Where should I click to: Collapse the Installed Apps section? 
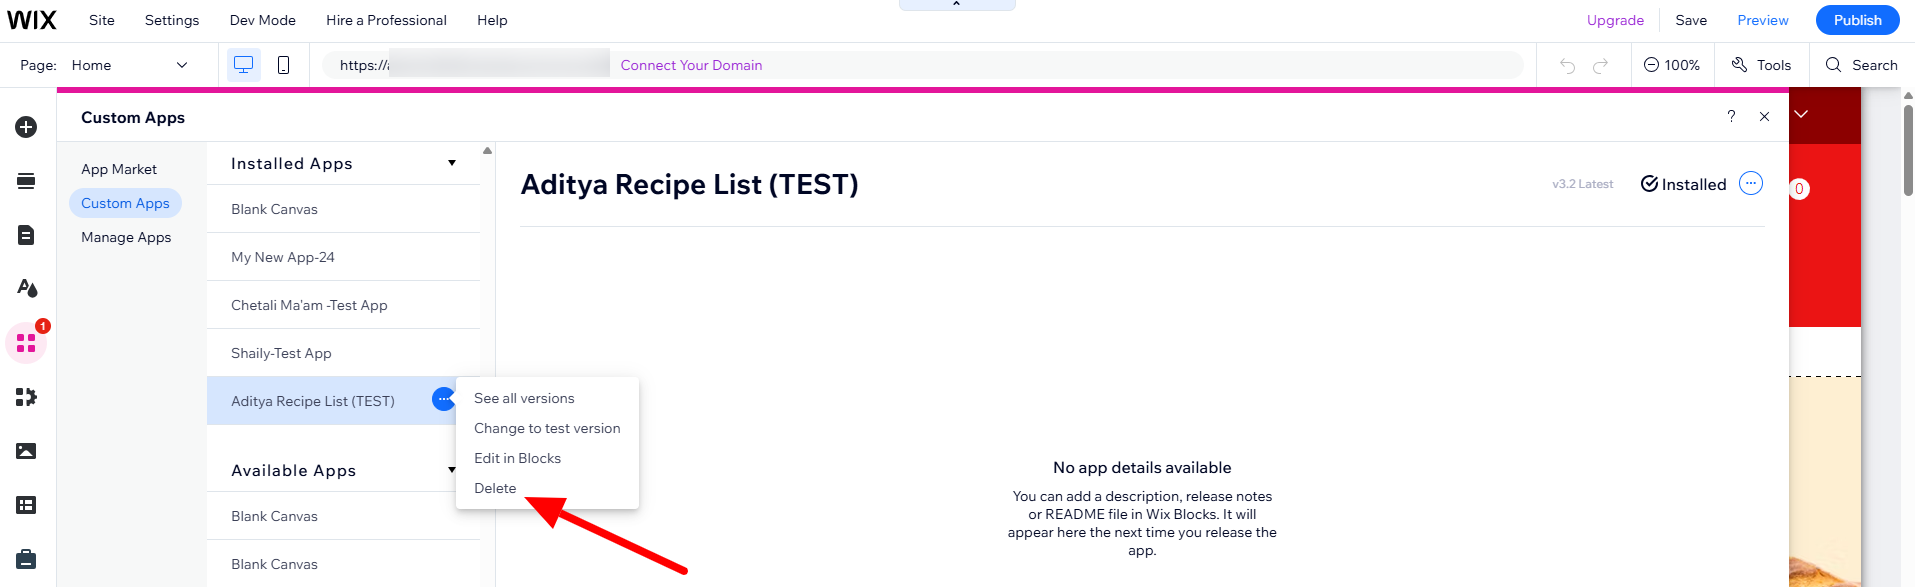pos(452,163)
